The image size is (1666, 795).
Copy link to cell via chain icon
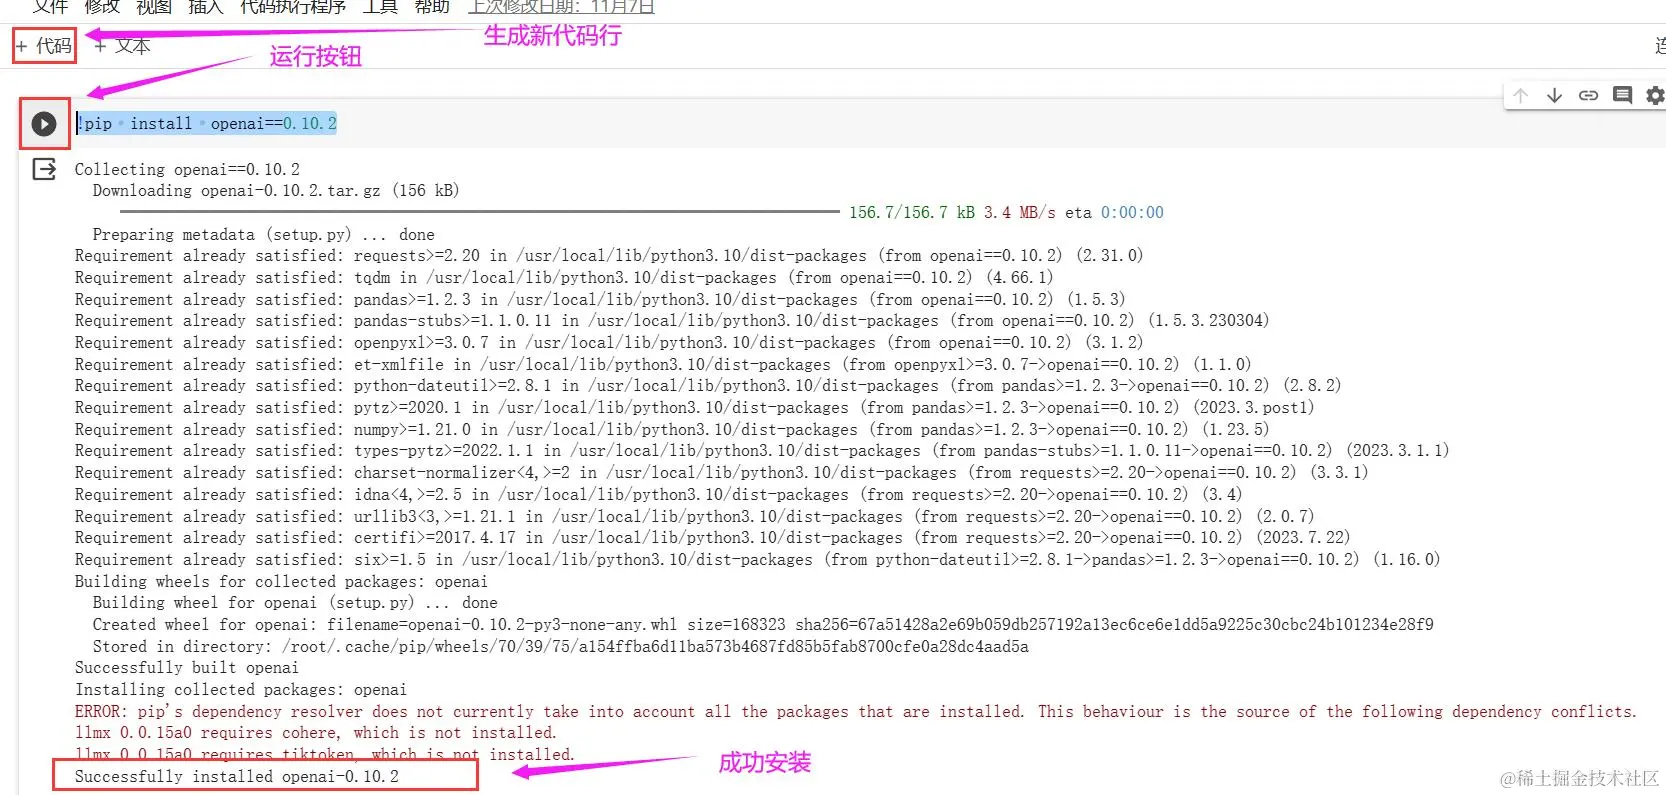1588,95
